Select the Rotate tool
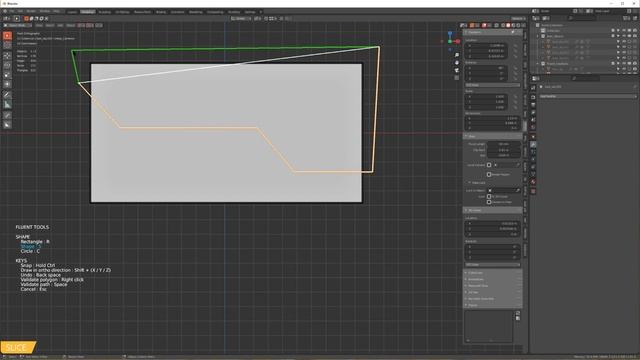 pos(7,65)
